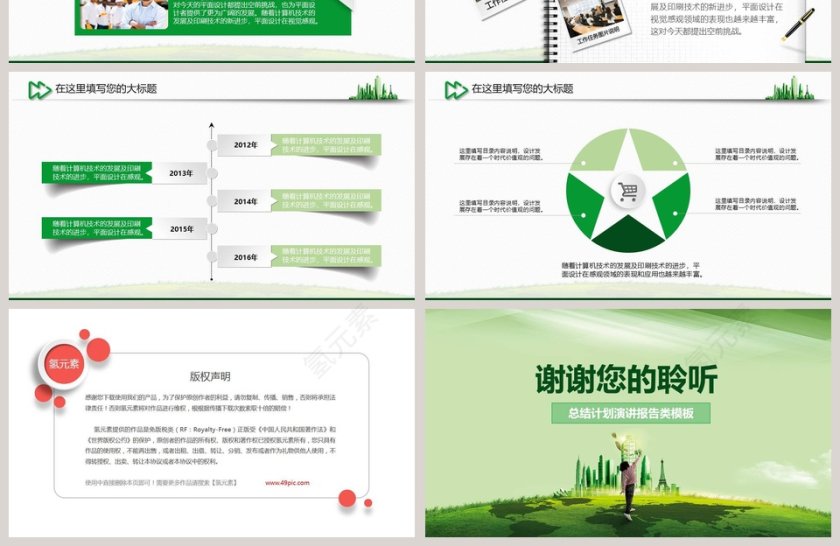This screenshot has height=546, width=840.
Task: Select the darkest green bottom segment of the star circle
Action: pyautogui.click(x=628, y=236)
